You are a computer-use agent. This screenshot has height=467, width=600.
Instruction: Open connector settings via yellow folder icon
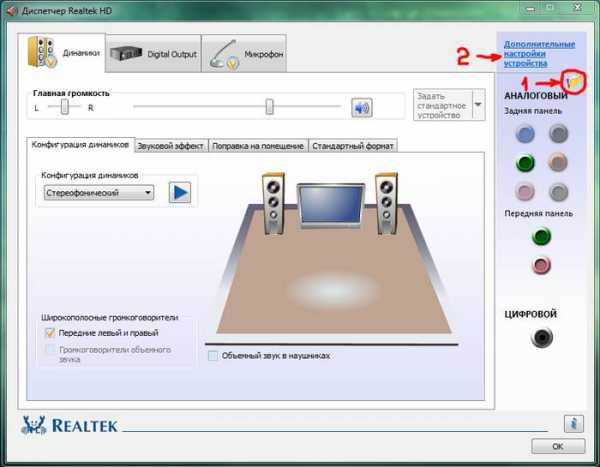(575, 82)
